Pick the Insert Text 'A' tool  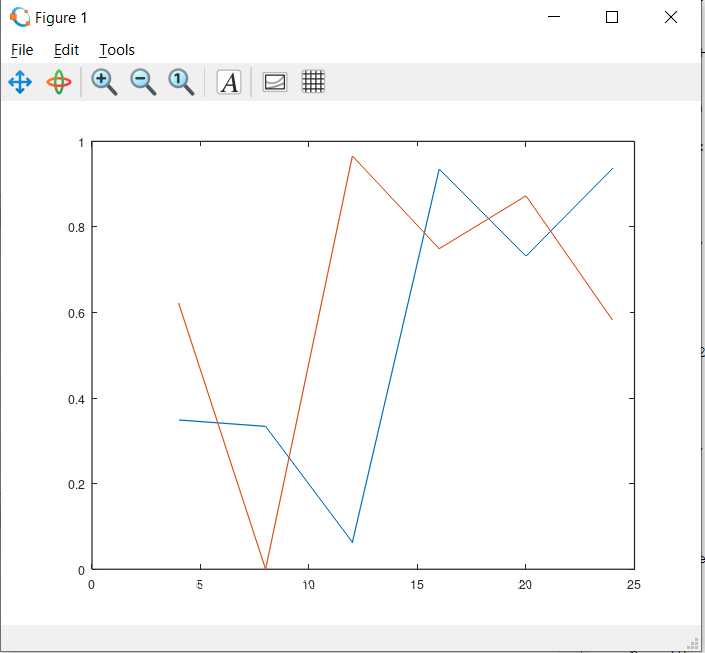pyautogui.click(x=229, y=82)
